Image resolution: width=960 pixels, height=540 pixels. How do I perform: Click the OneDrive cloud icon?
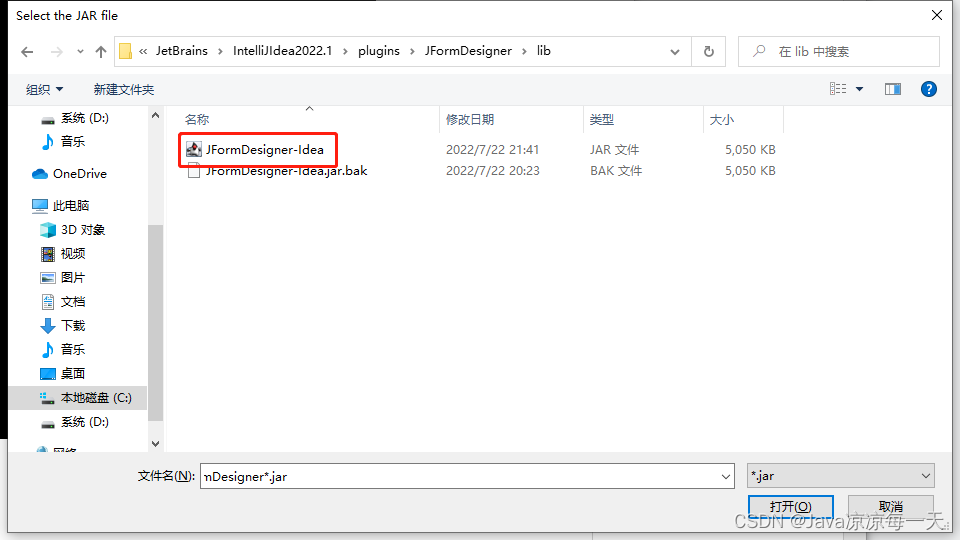coord(40,174)
